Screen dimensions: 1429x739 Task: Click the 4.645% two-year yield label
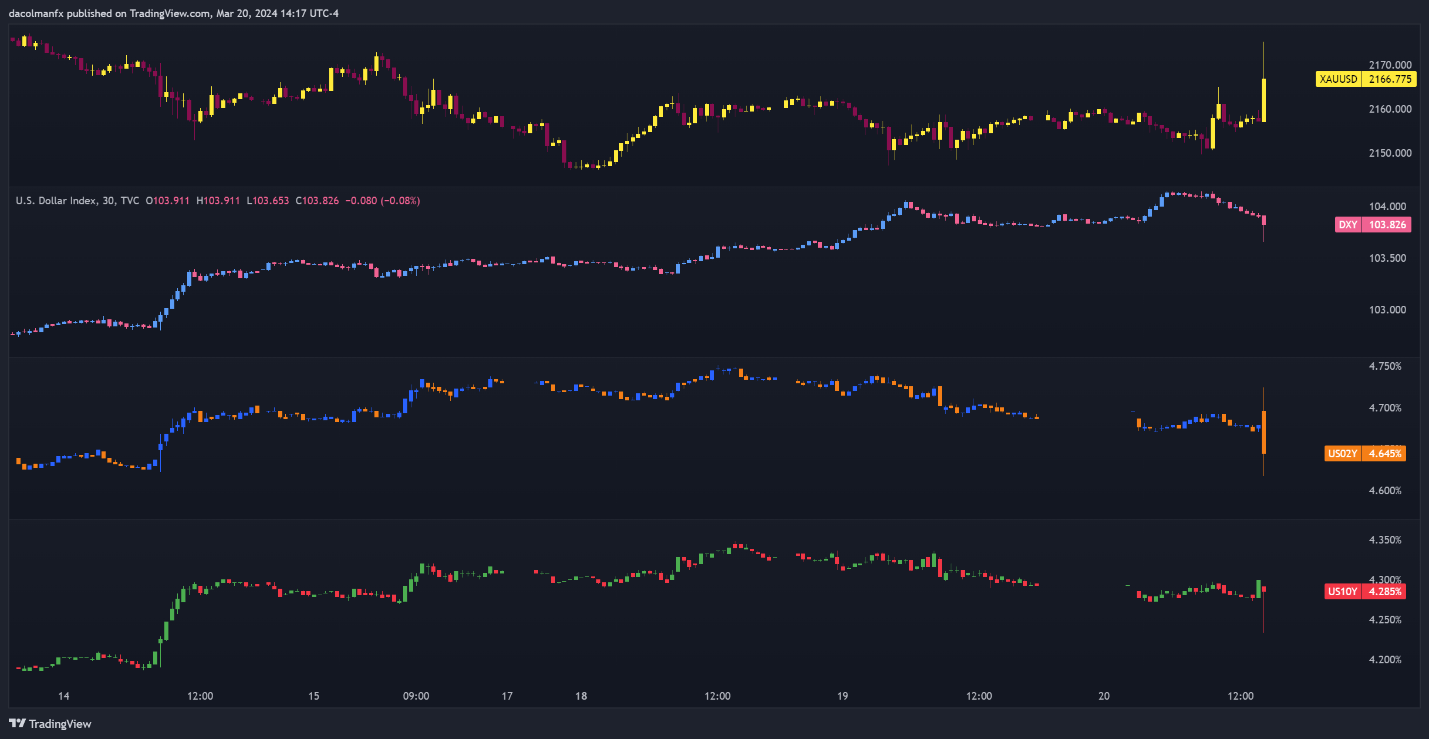[x=1385, y=454]
